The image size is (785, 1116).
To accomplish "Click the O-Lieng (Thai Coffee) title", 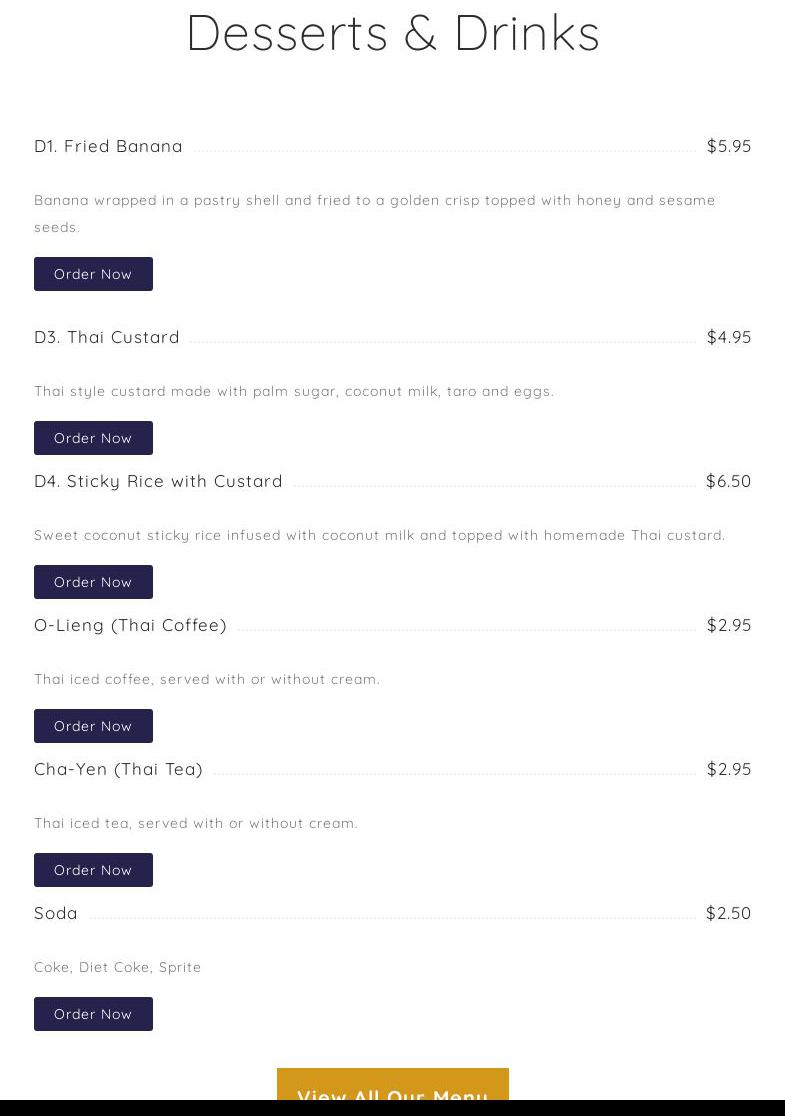I will tap(130, 625).
